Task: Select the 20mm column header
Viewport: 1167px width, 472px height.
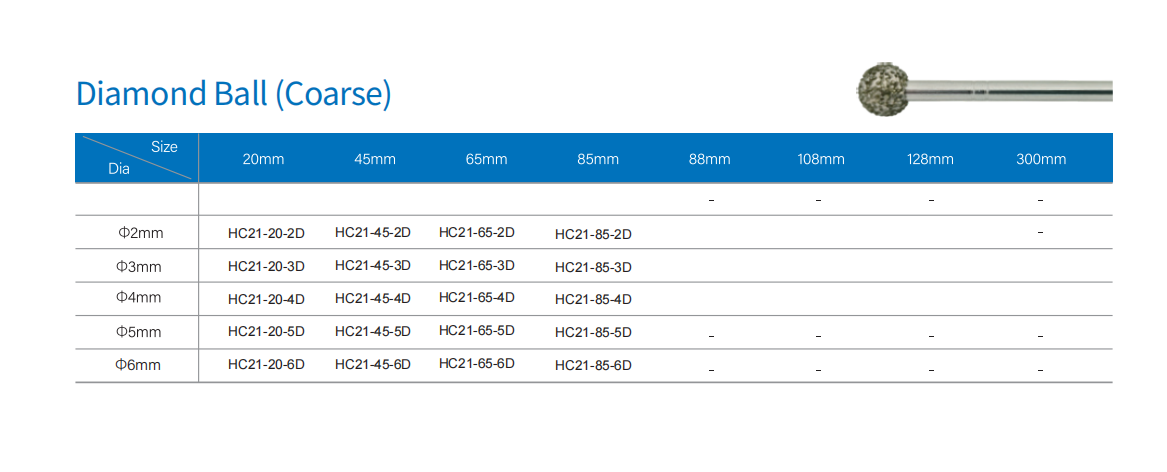Action: point(263,159)
